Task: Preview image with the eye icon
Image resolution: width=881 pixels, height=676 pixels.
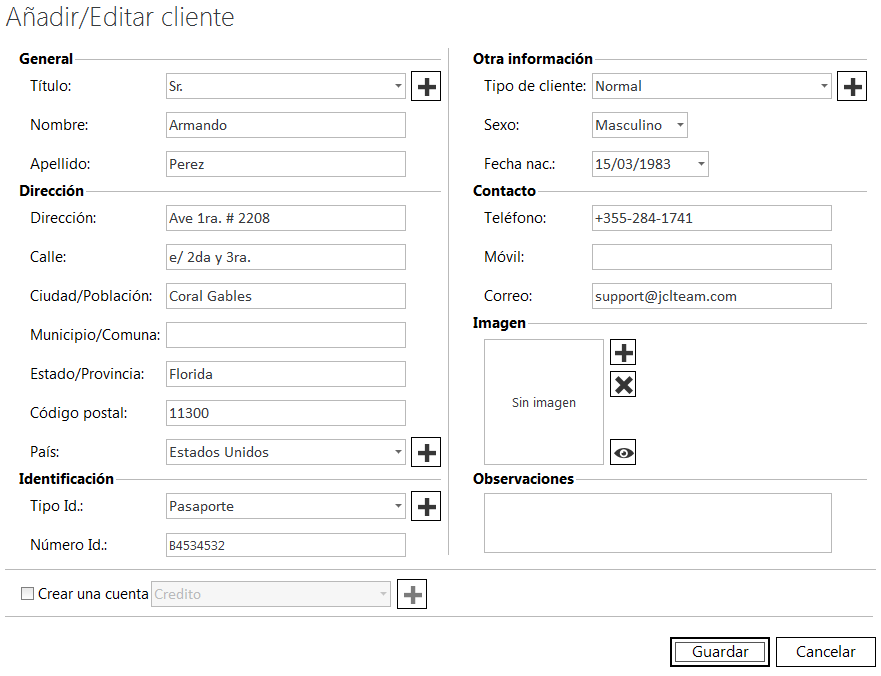Action: click(623, 453)
